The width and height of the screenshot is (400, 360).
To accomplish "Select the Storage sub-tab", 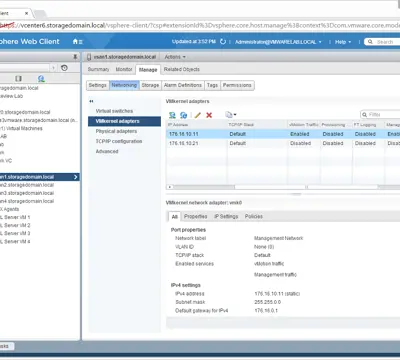I will pos(150,85).
